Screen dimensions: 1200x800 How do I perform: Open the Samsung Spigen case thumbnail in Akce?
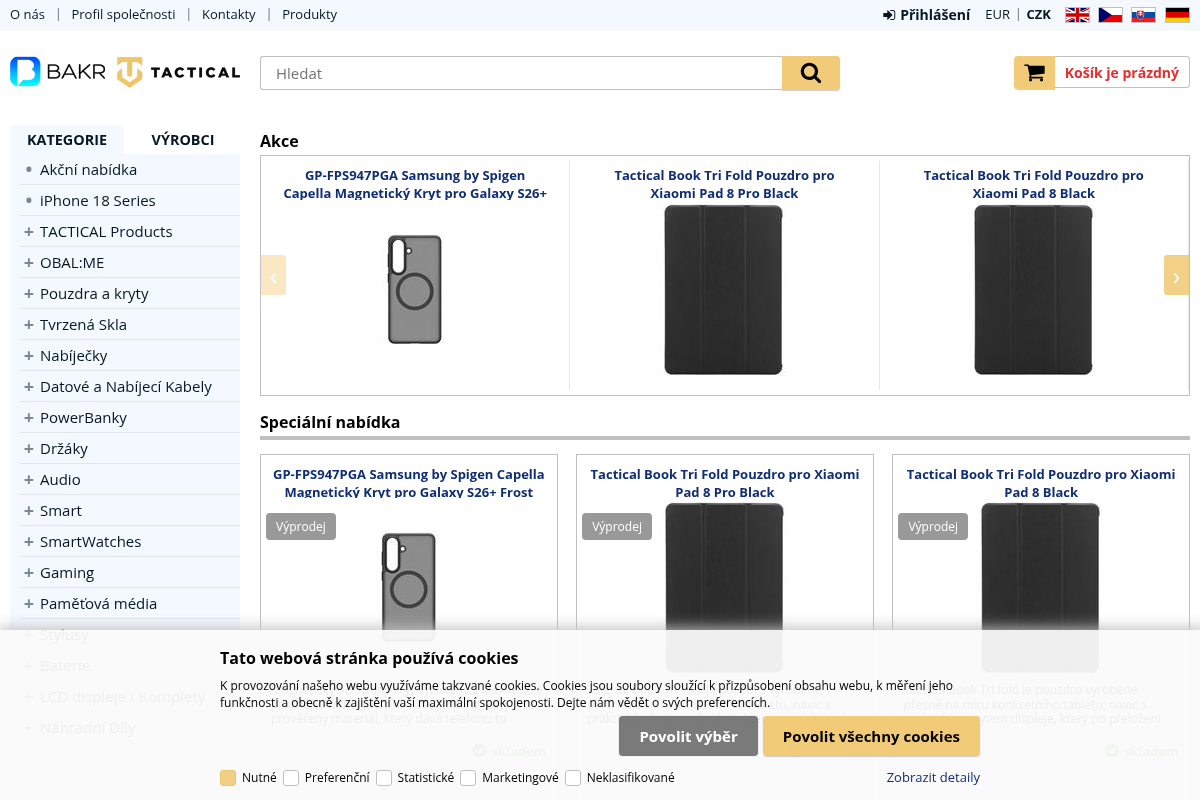click(x=415, y=289)
